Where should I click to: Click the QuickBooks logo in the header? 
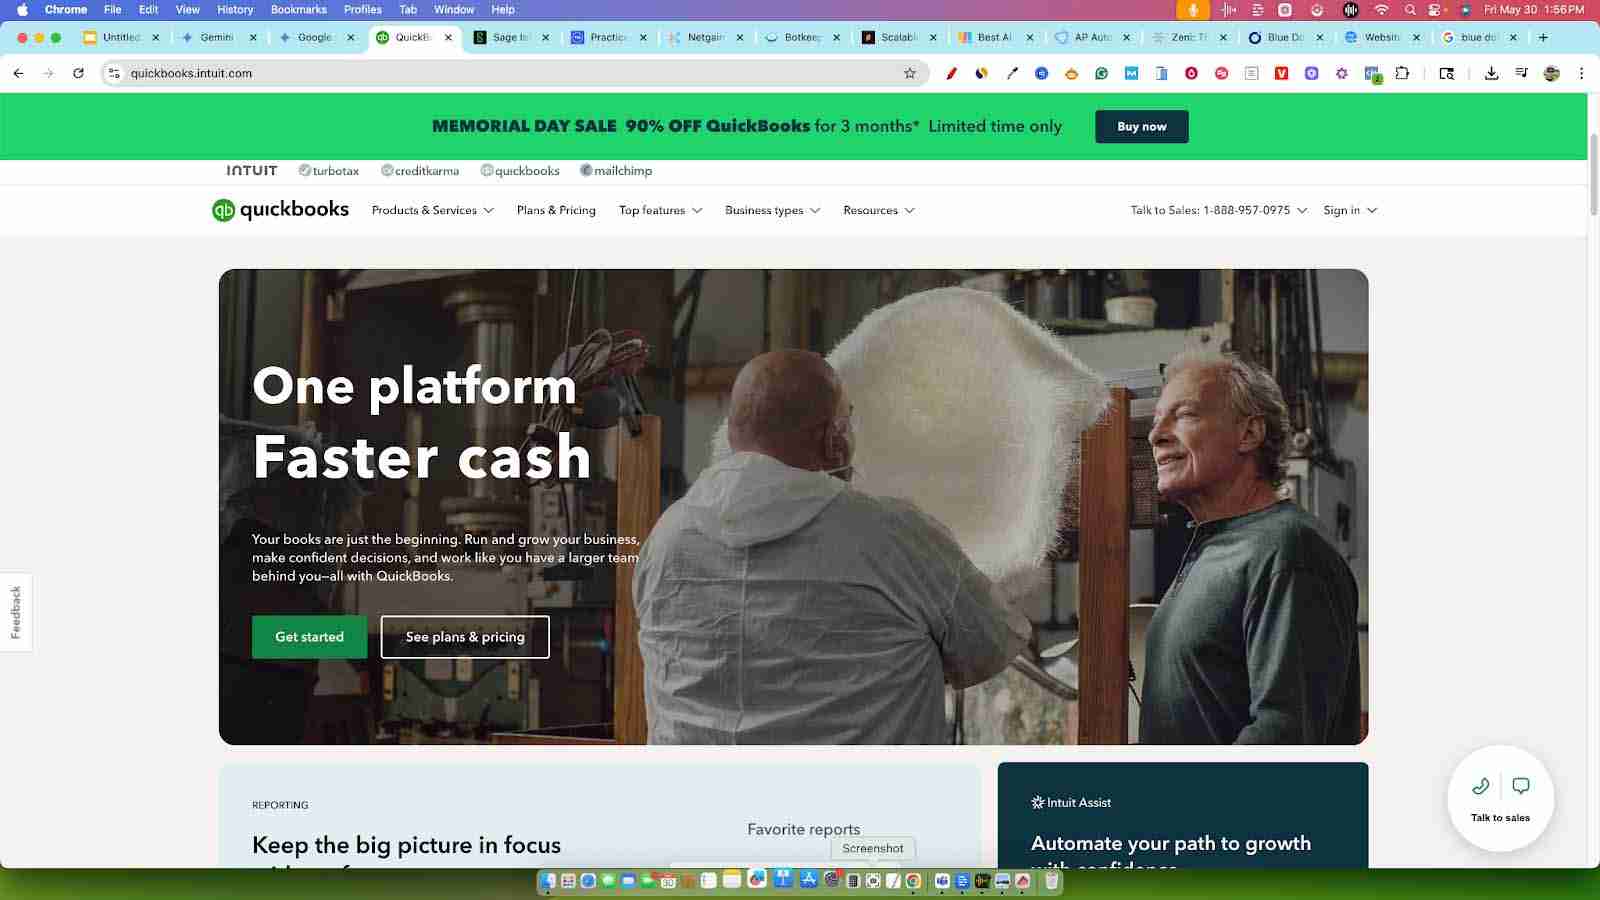coord(280,210)
